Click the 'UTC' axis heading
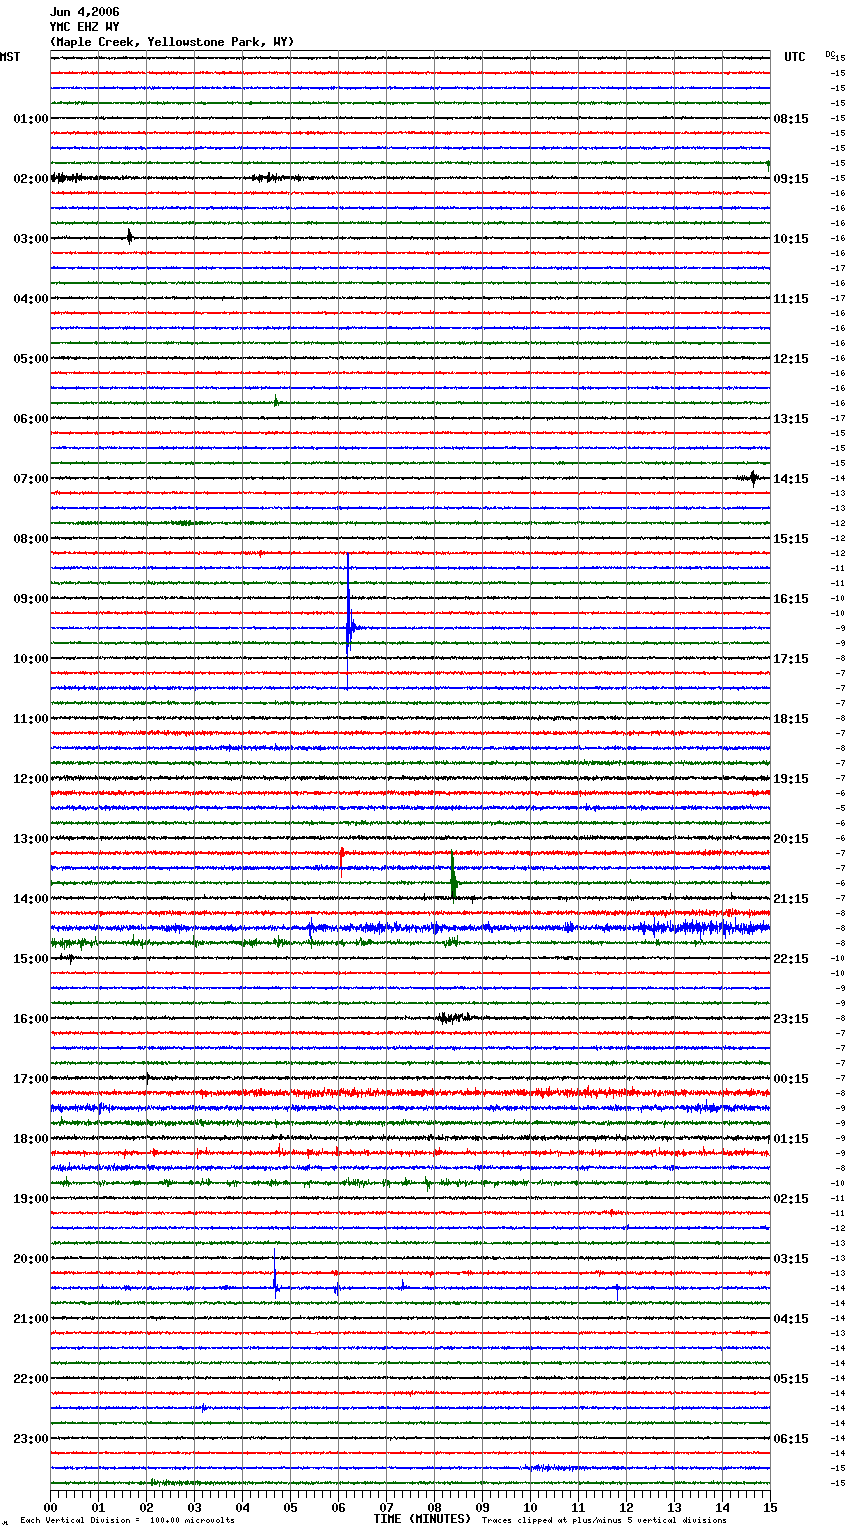This screenshot has width=850, height=1534. [x=795, y=57]
